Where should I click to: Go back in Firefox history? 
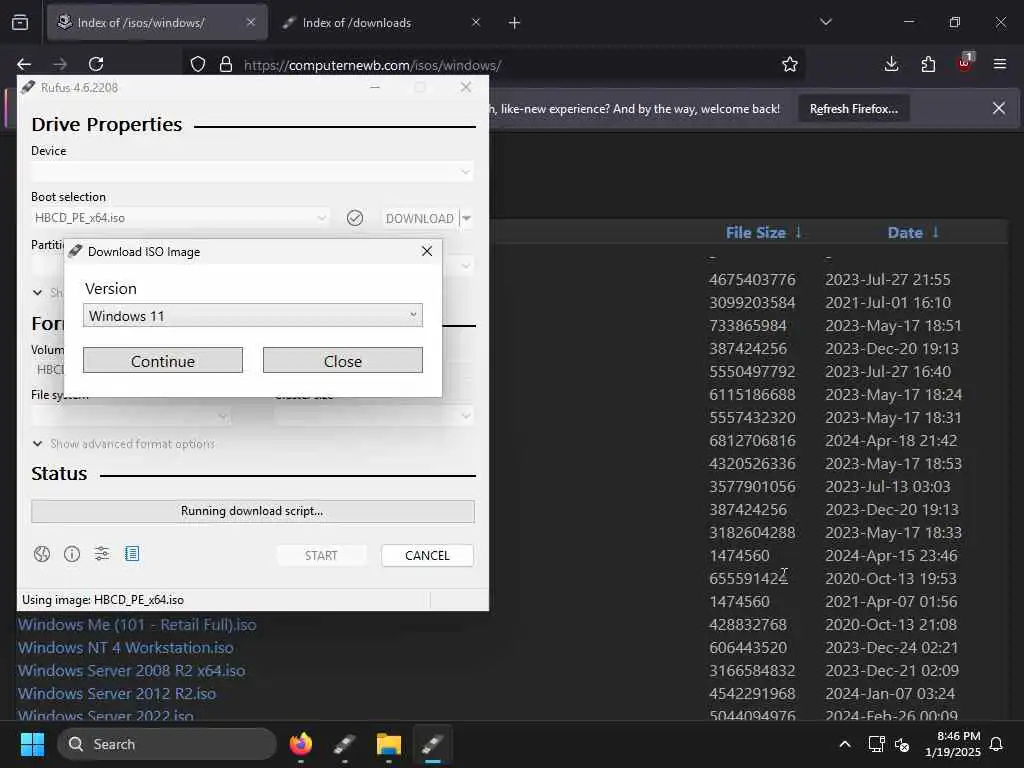coord(24,64)
